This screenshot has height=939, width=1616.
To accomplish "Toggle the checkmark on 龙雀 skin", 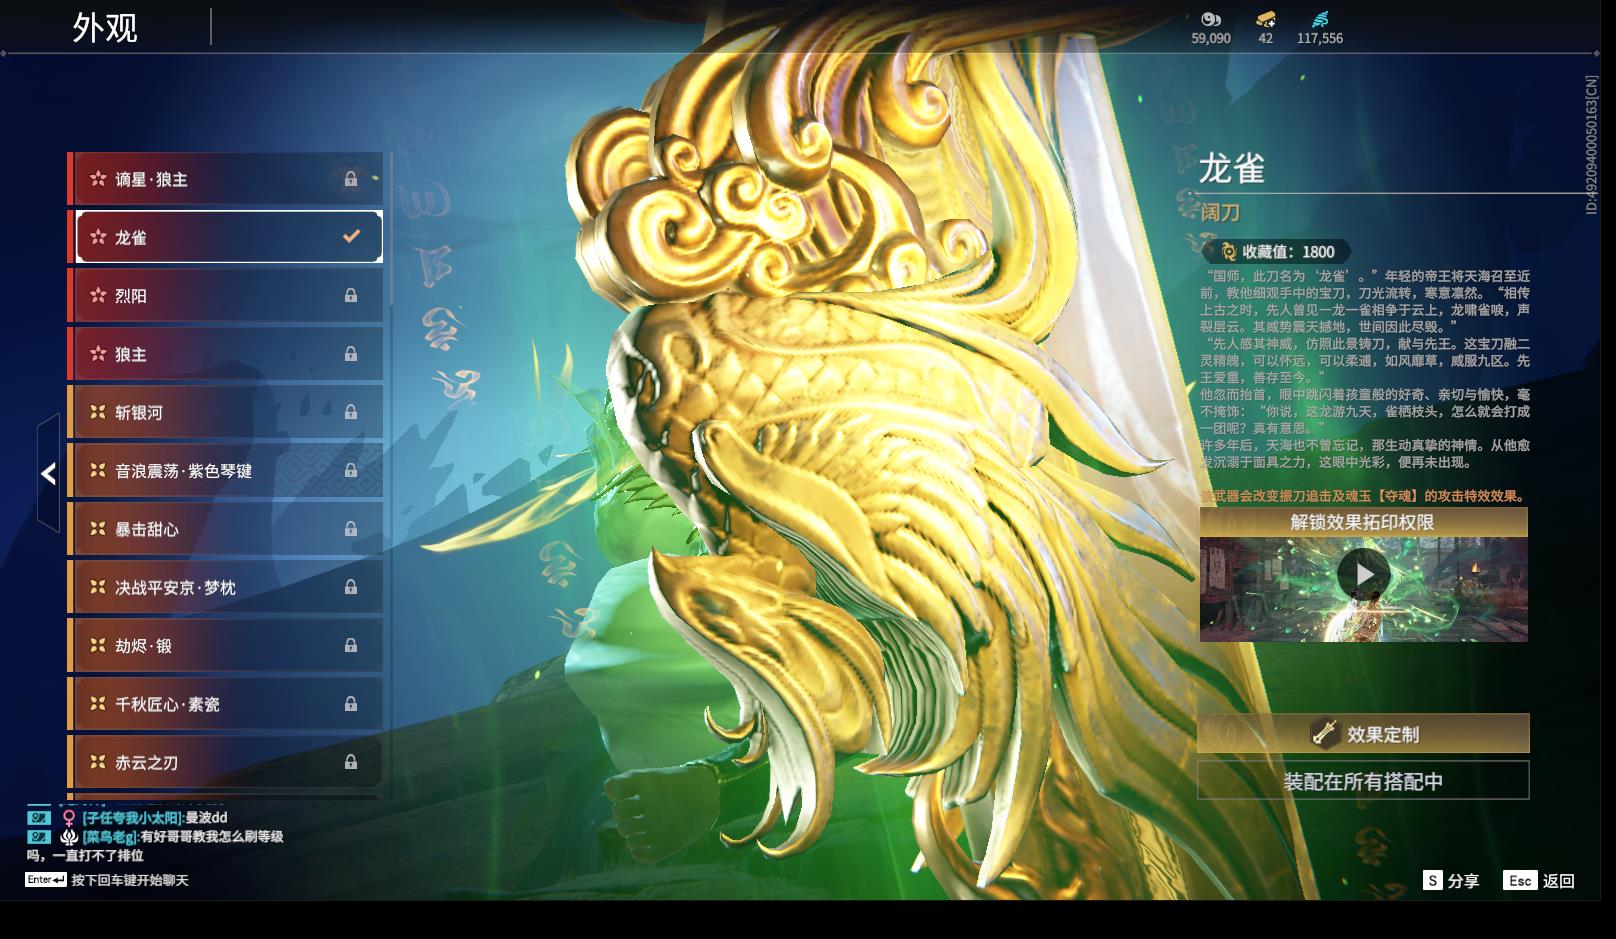I will (x=351, y=237).
